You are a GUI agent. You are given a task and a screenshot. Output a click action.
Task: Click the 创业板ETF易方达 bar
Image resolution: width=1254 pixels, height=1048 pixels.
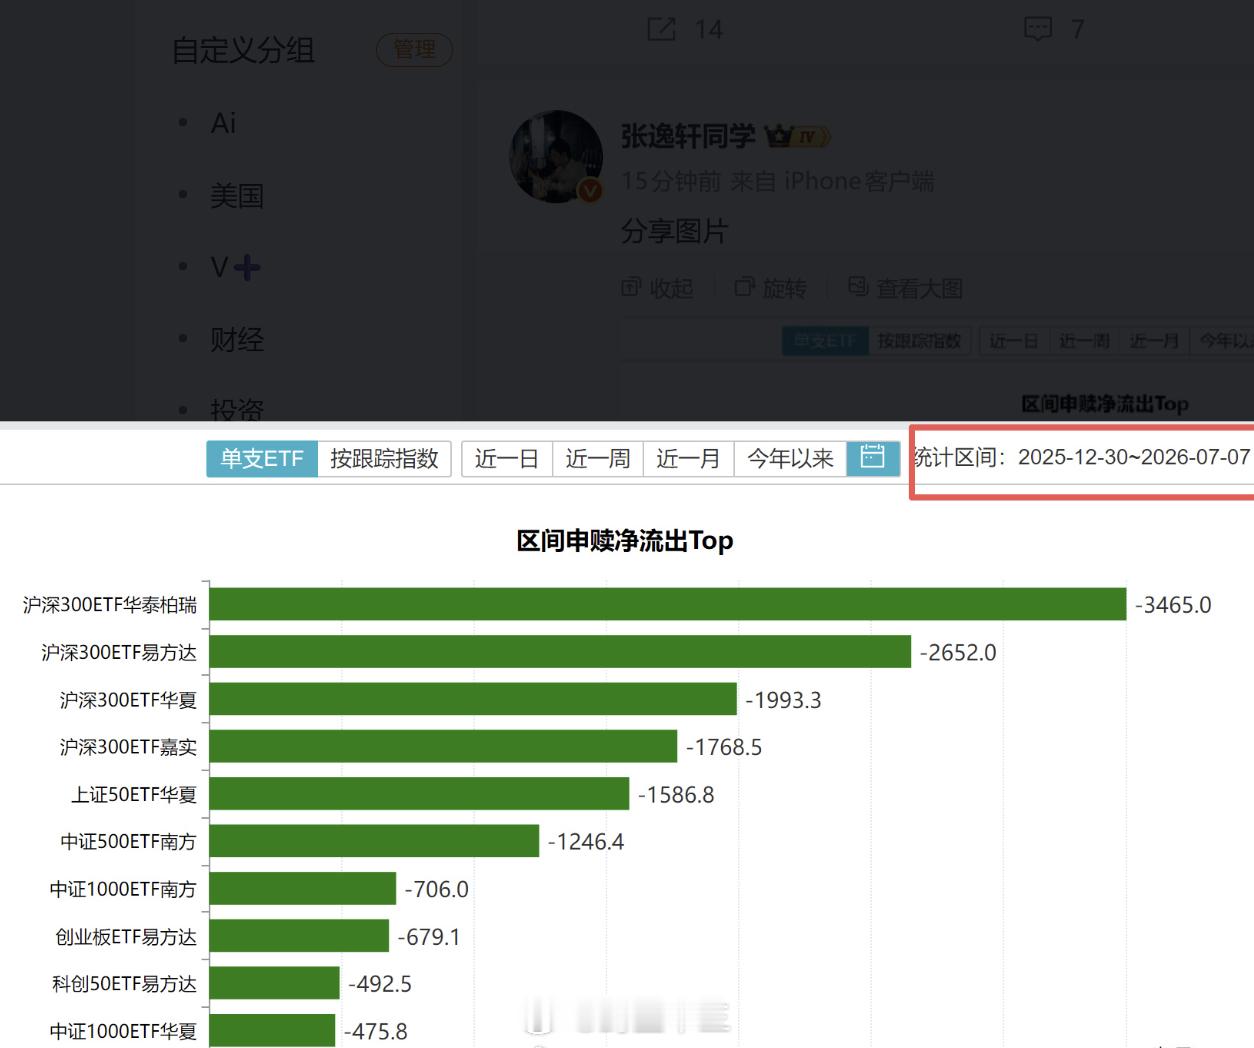click(299, 936)
